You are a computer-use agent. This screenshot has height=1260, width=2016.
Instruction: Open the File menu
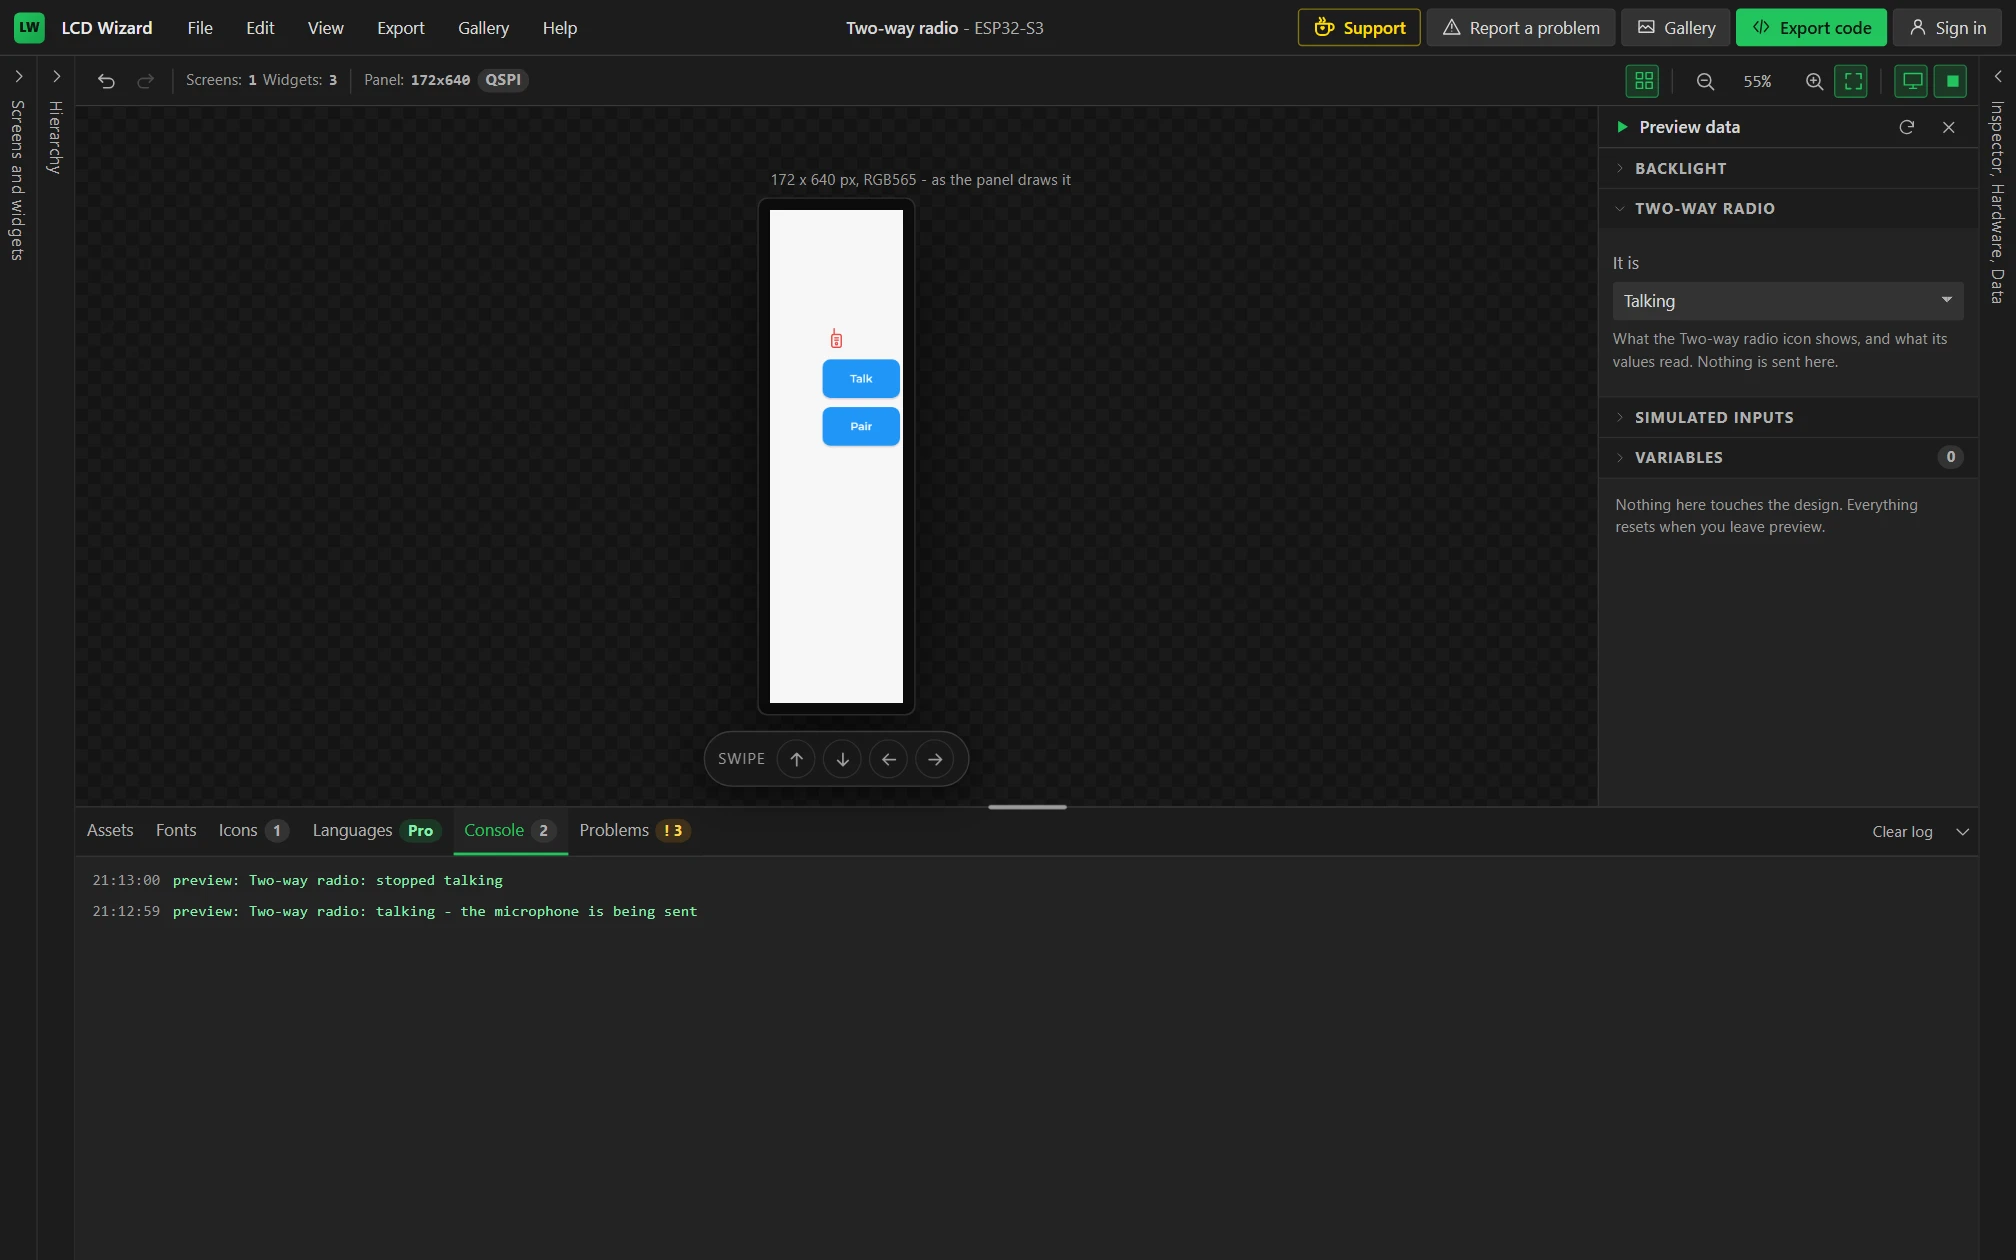coord(200,28)
